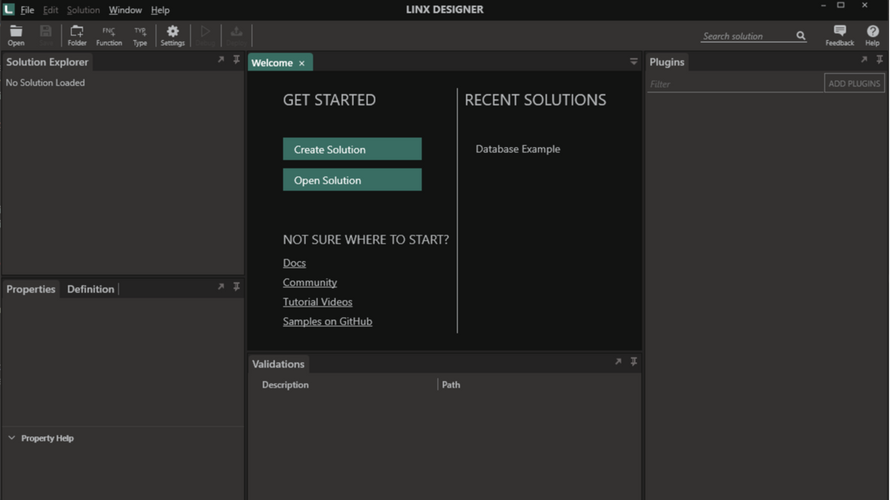The width and height of the screenshot is (890, 500).
Task: Click the Open toolbar icon
Action: tap(16, 35)
